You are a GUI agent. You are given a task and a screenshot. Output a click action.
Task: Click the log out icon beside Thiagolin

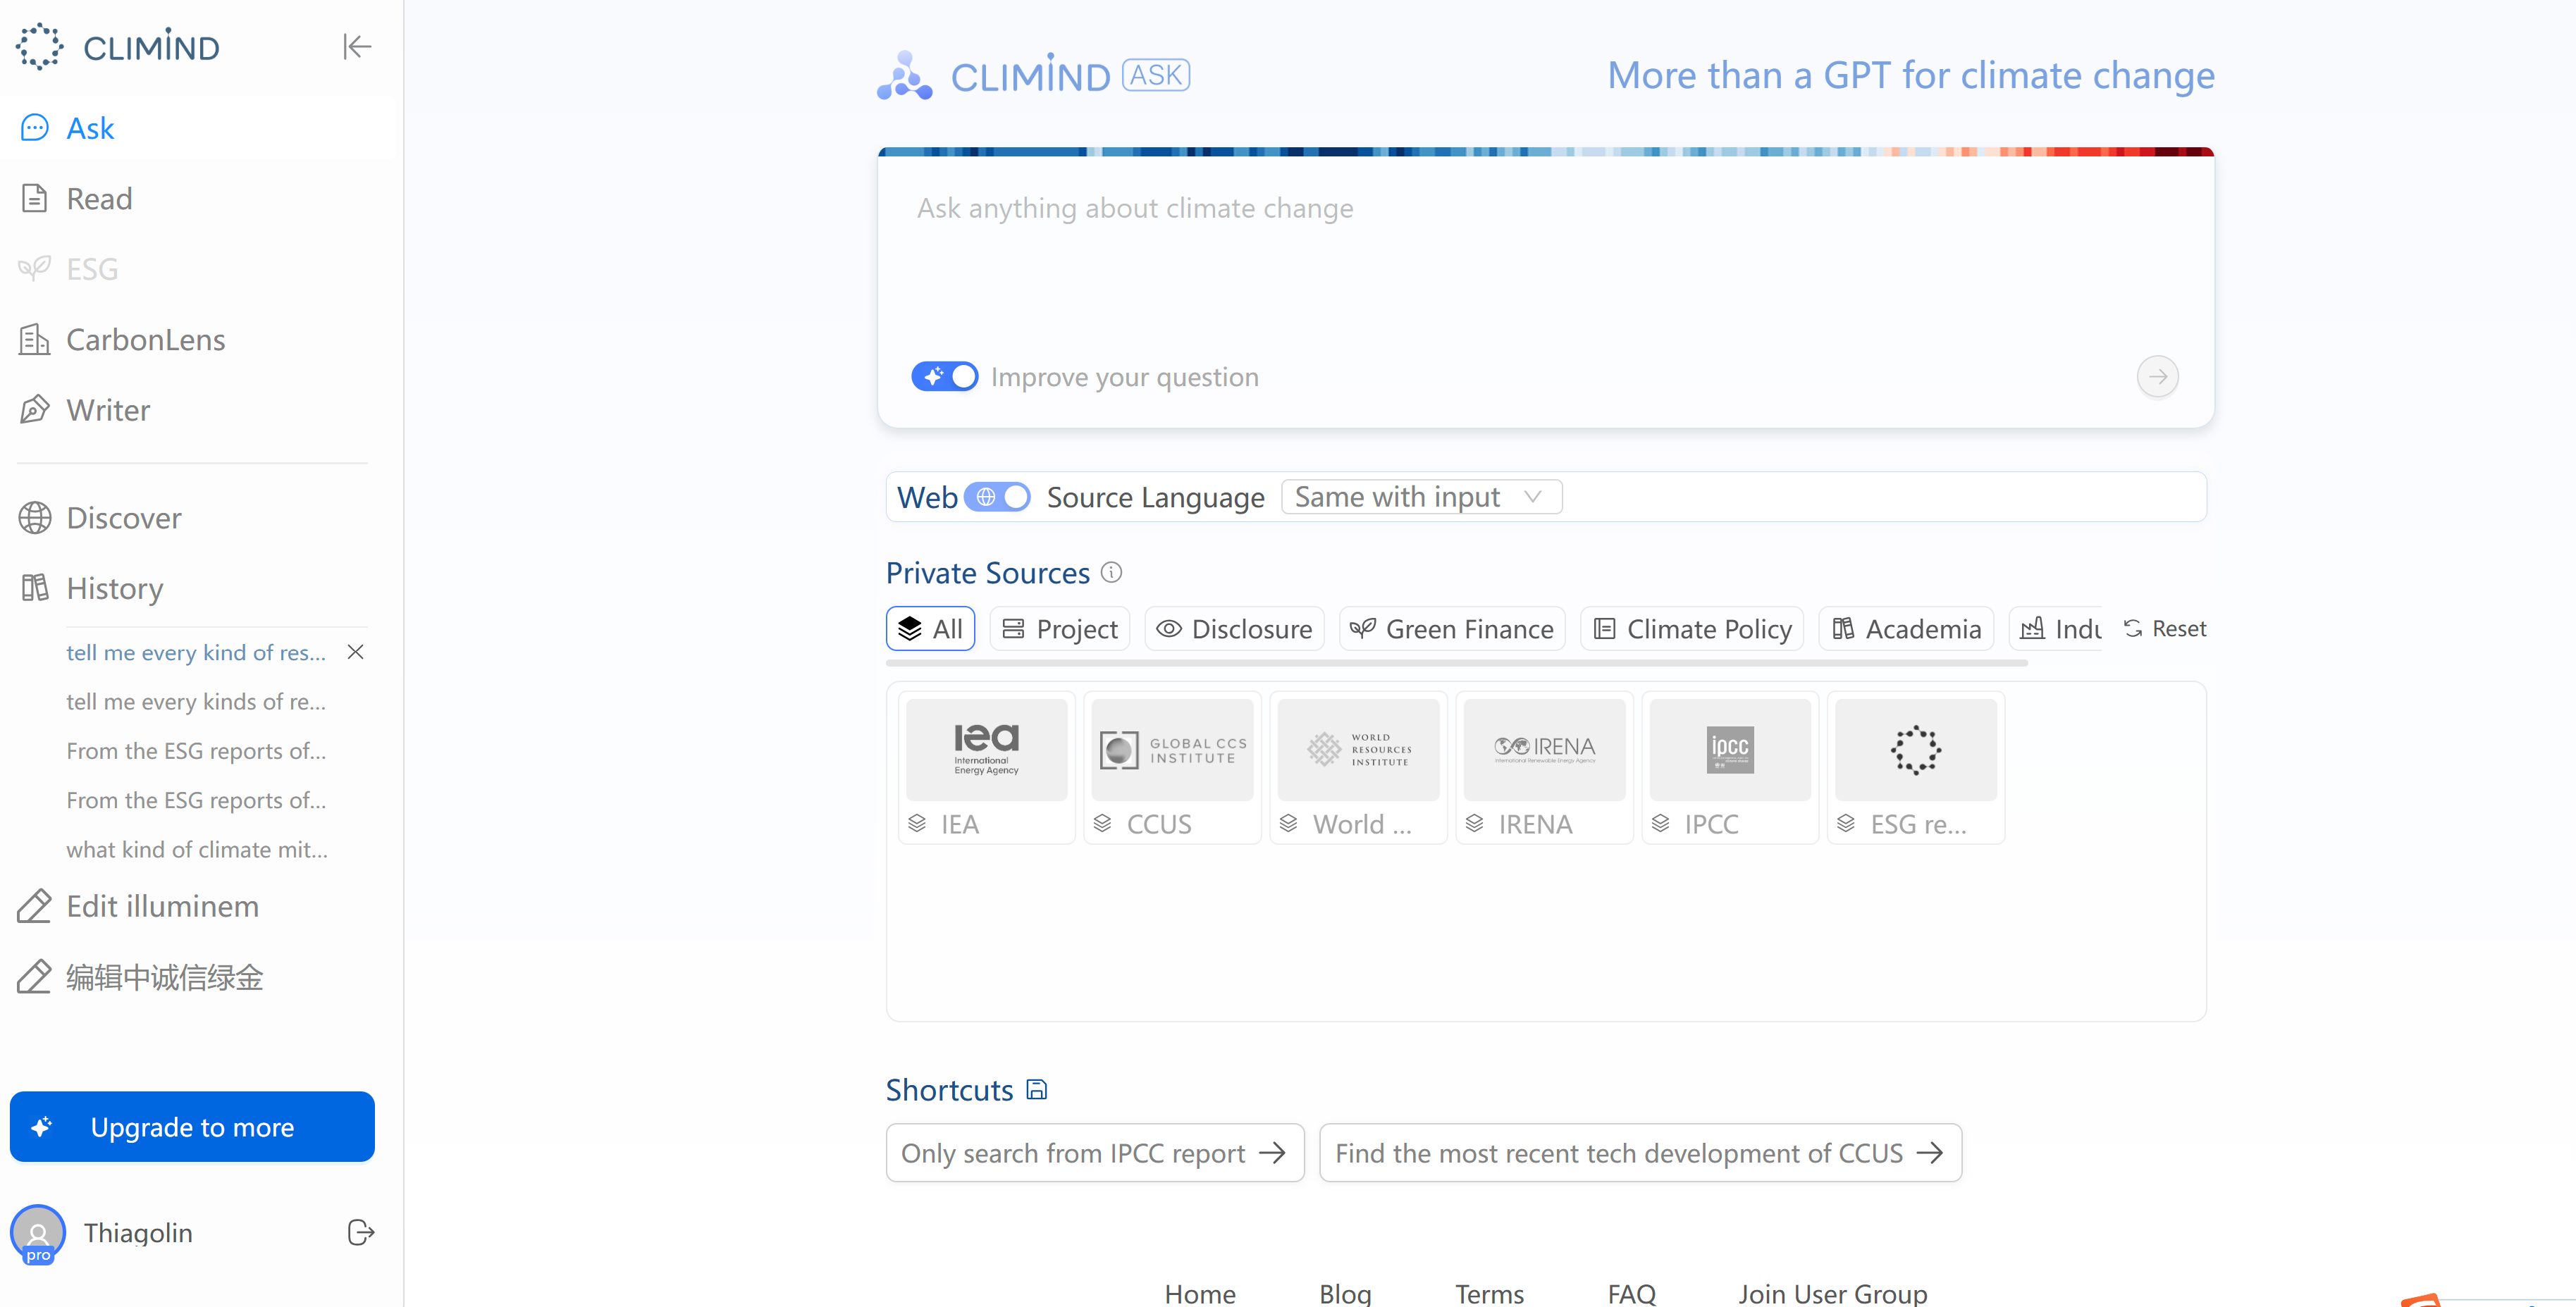(x=361, y=1232)
